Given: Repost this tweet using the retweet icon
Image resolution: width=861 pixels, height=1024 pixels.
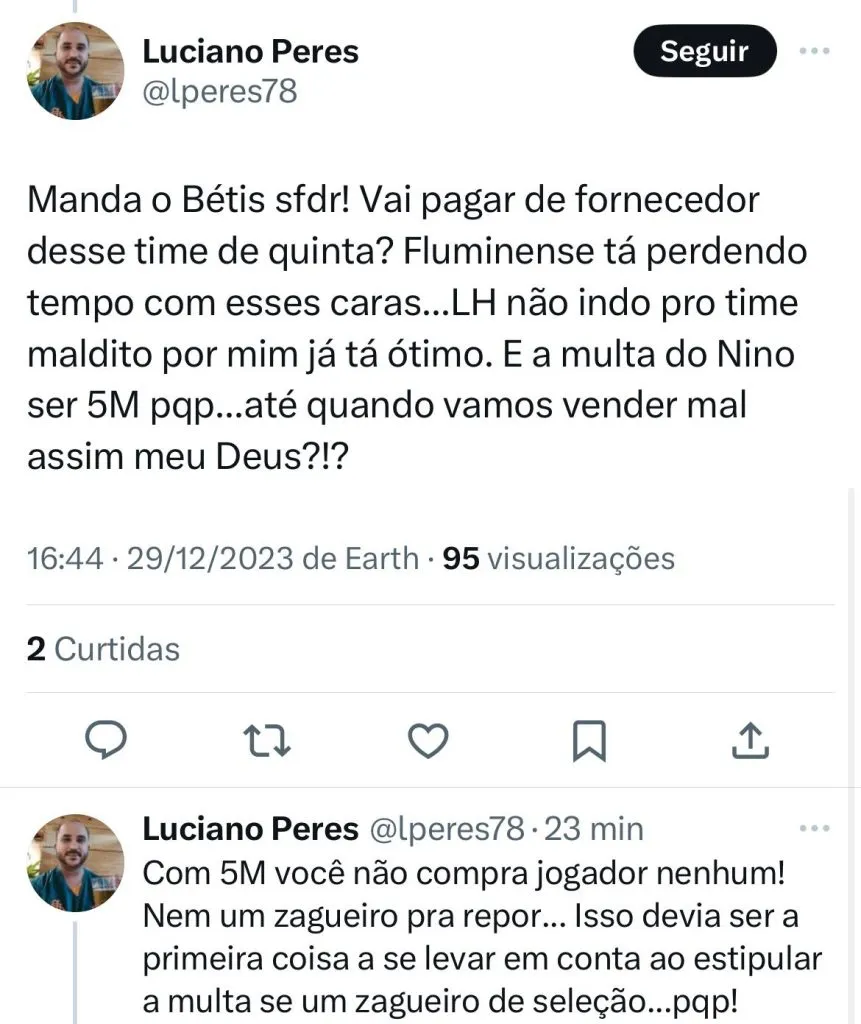Looking at the screenshot, I should click(268, 740).
